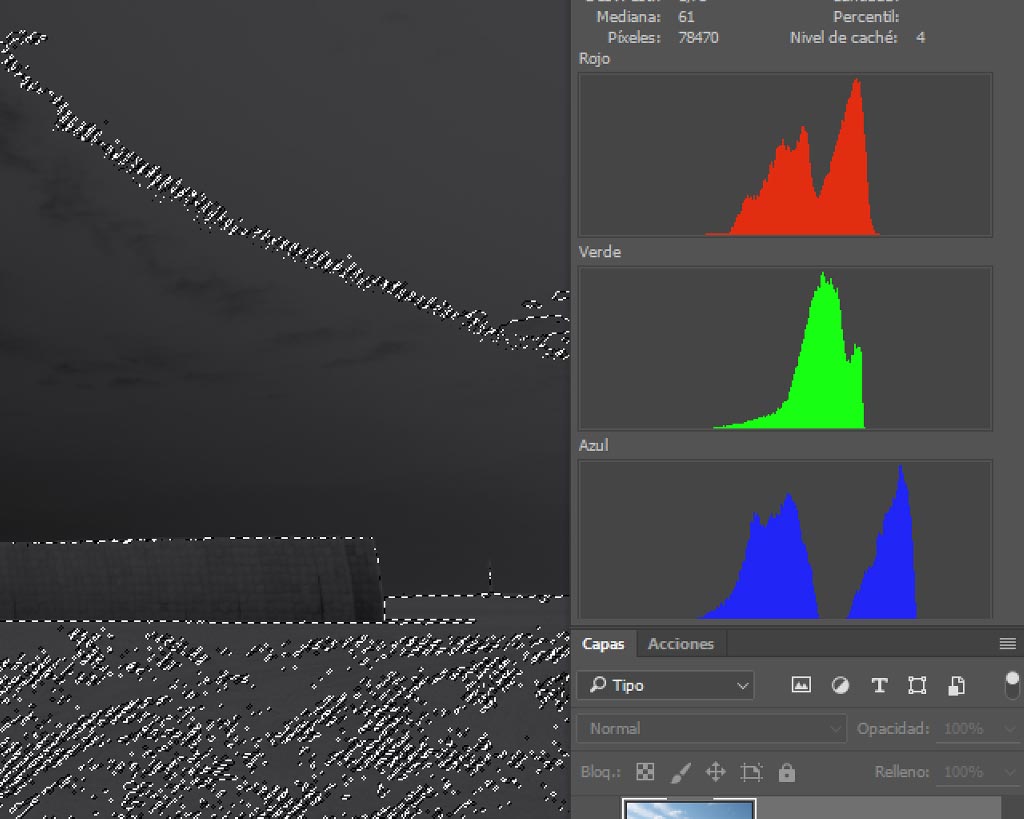This screenshot has width=1024, height=819.
Task: Click the Azul channel label
Action: 593,445
